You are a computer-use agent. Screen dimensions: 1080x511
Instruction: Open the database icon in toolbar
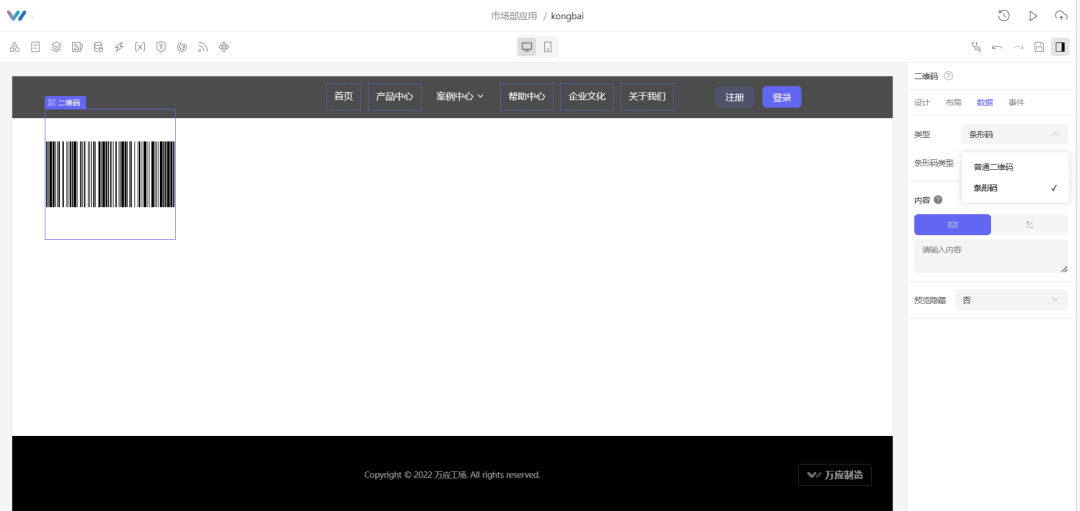(x=98, y=47)
